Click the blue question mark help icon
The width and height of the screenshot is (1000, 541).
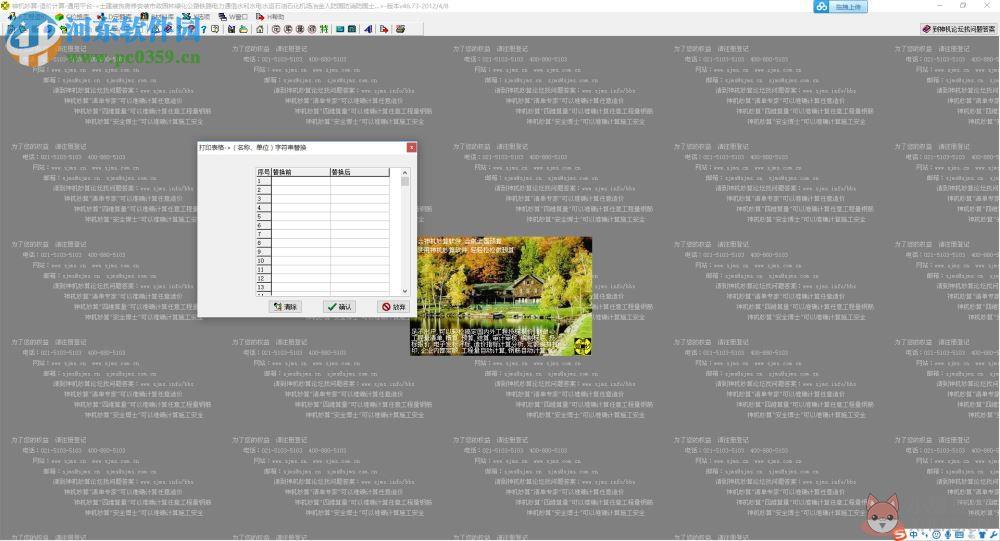203,29
